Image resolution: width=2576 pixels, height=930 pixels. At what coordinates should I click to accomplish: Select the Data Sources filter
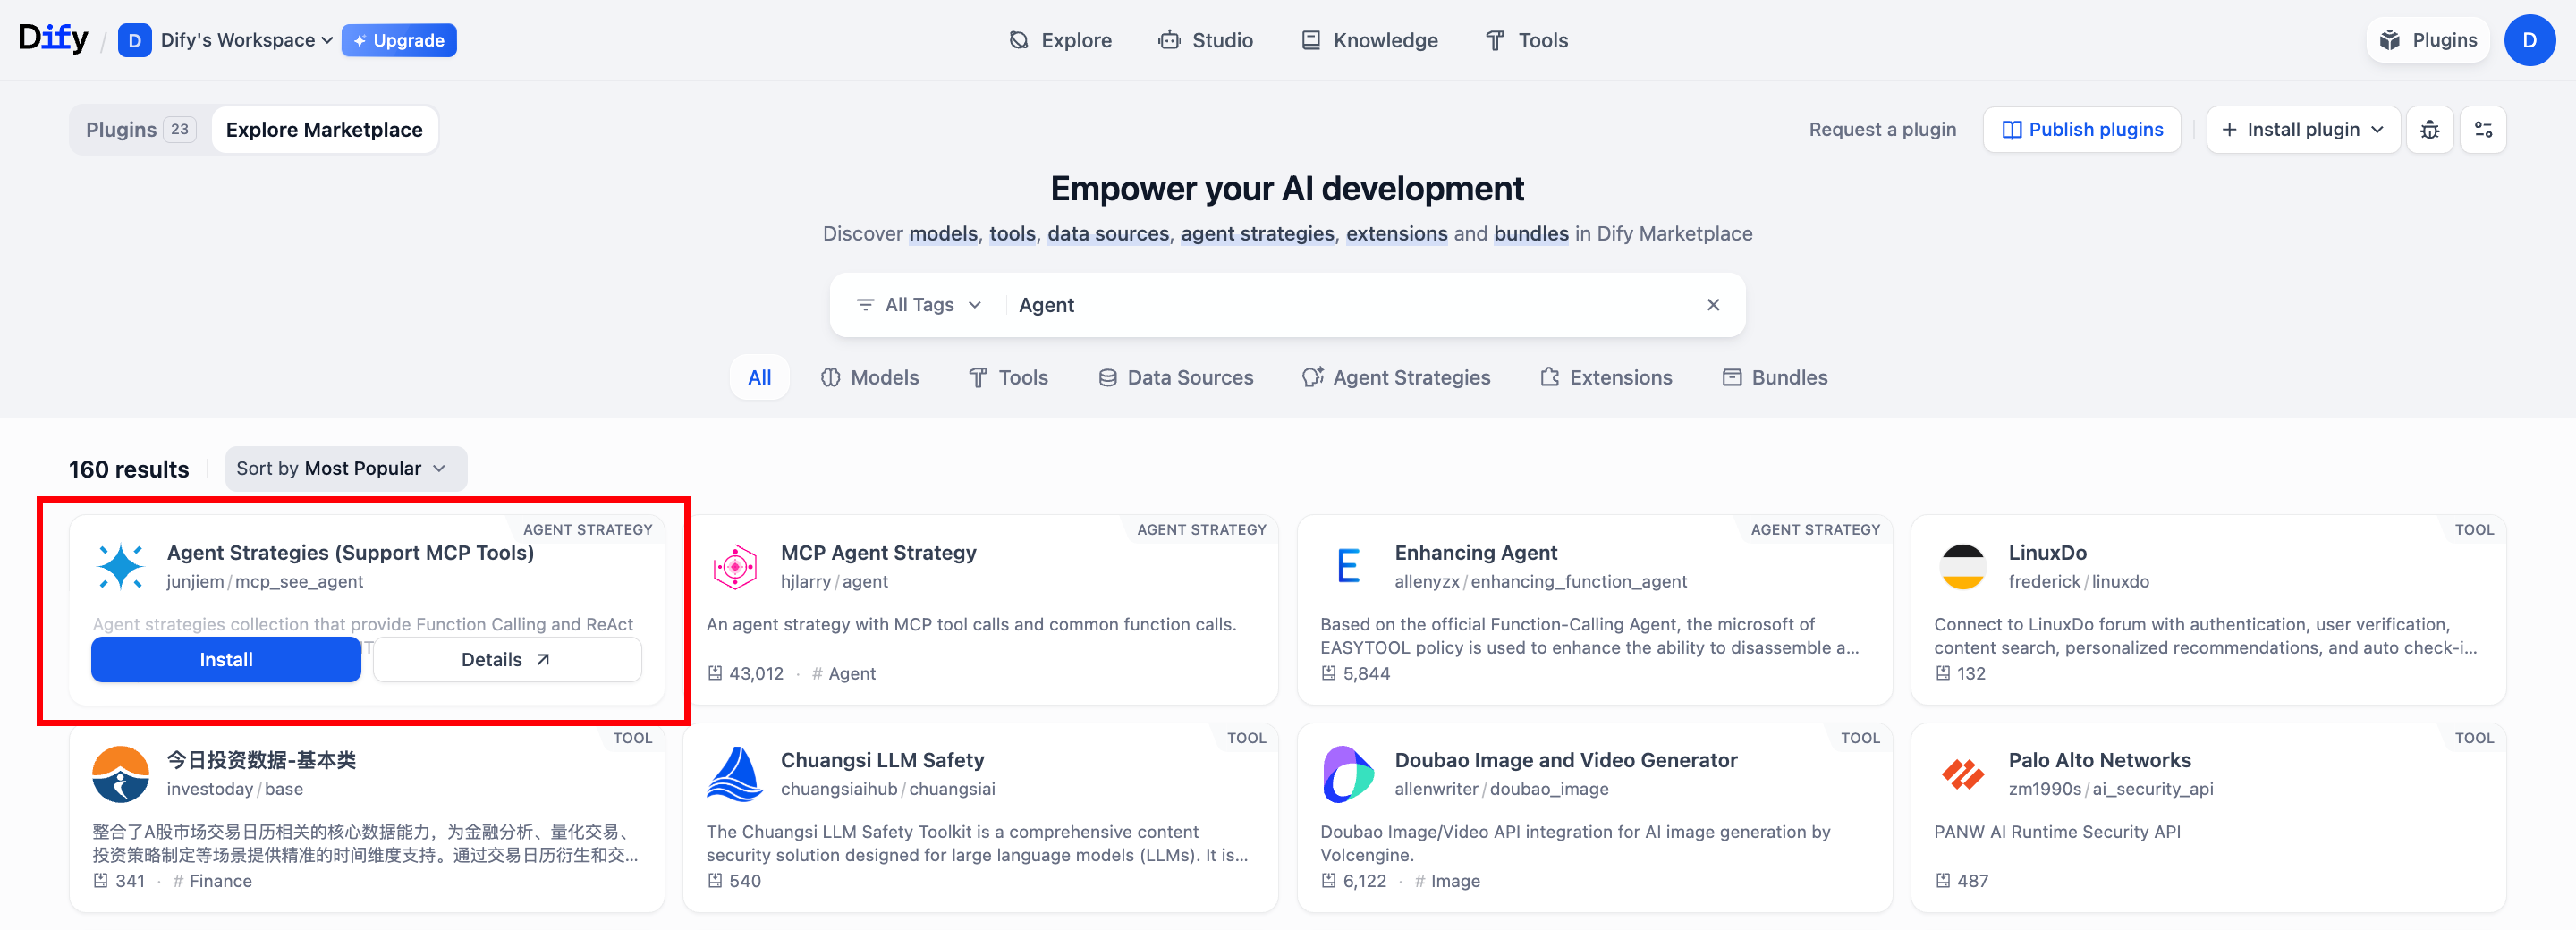(1175, 378)
